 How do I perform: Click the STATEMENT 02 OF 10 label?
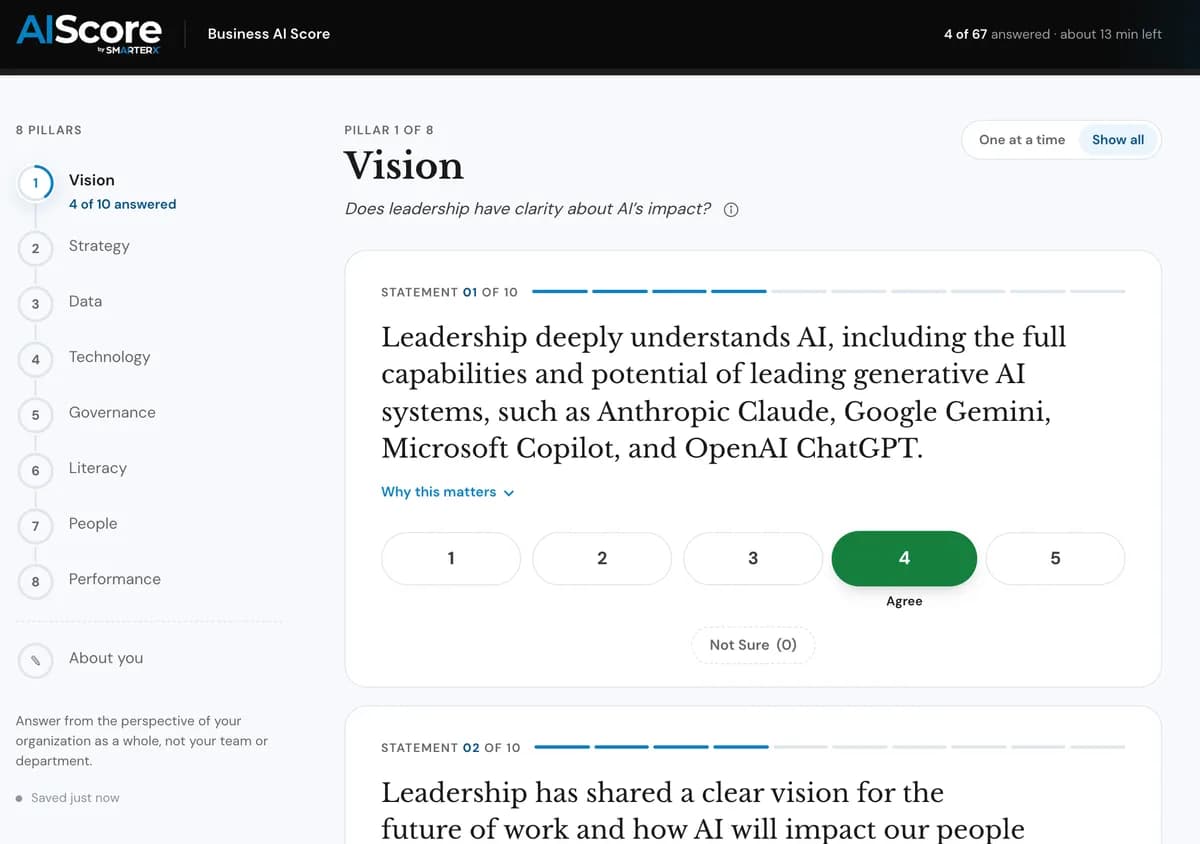[x=450, y=748]
